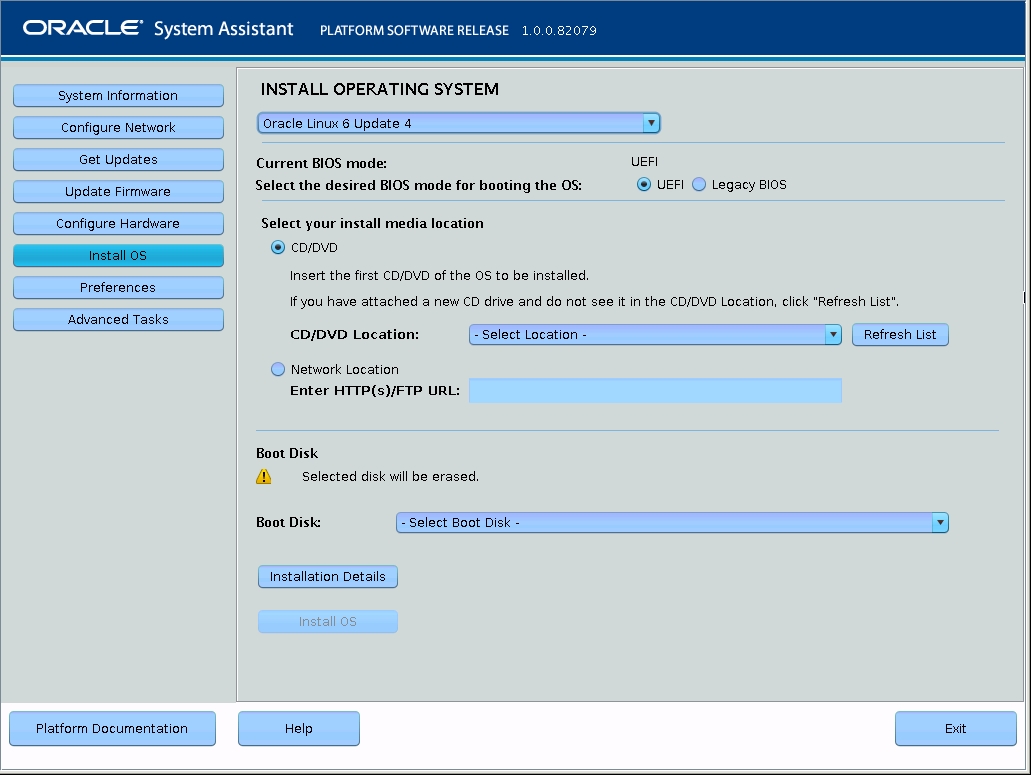The width and height of the screenshot is (1031, 775).
Task: Select CD/DVD as install media location
Action: [x=278, y=248]
